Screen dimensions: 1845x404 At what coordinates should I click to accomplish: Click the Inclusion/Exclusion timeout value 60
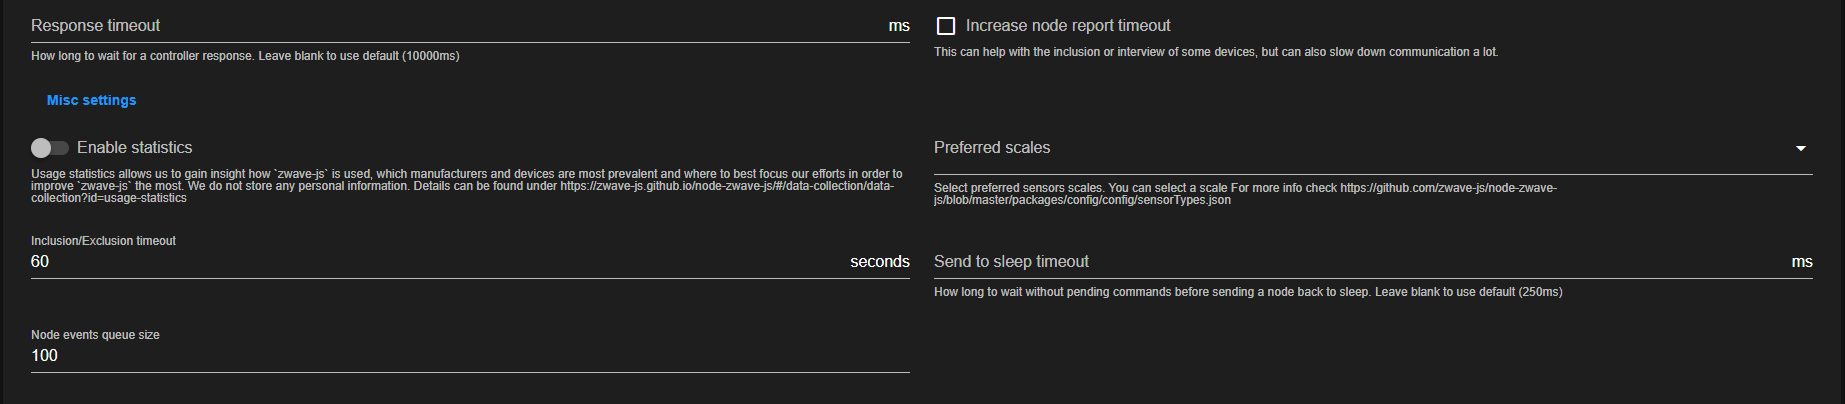pyautogui.click(x=40, y=262)
